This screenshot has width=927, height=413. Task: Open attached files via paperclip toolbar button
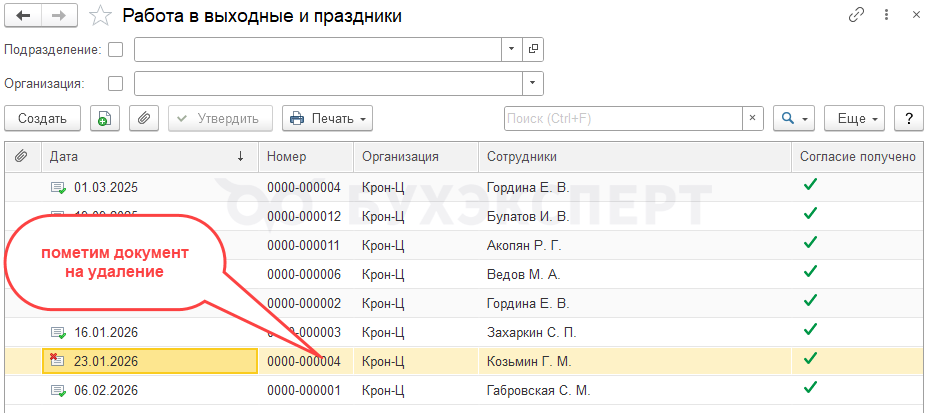click(144, 118)
